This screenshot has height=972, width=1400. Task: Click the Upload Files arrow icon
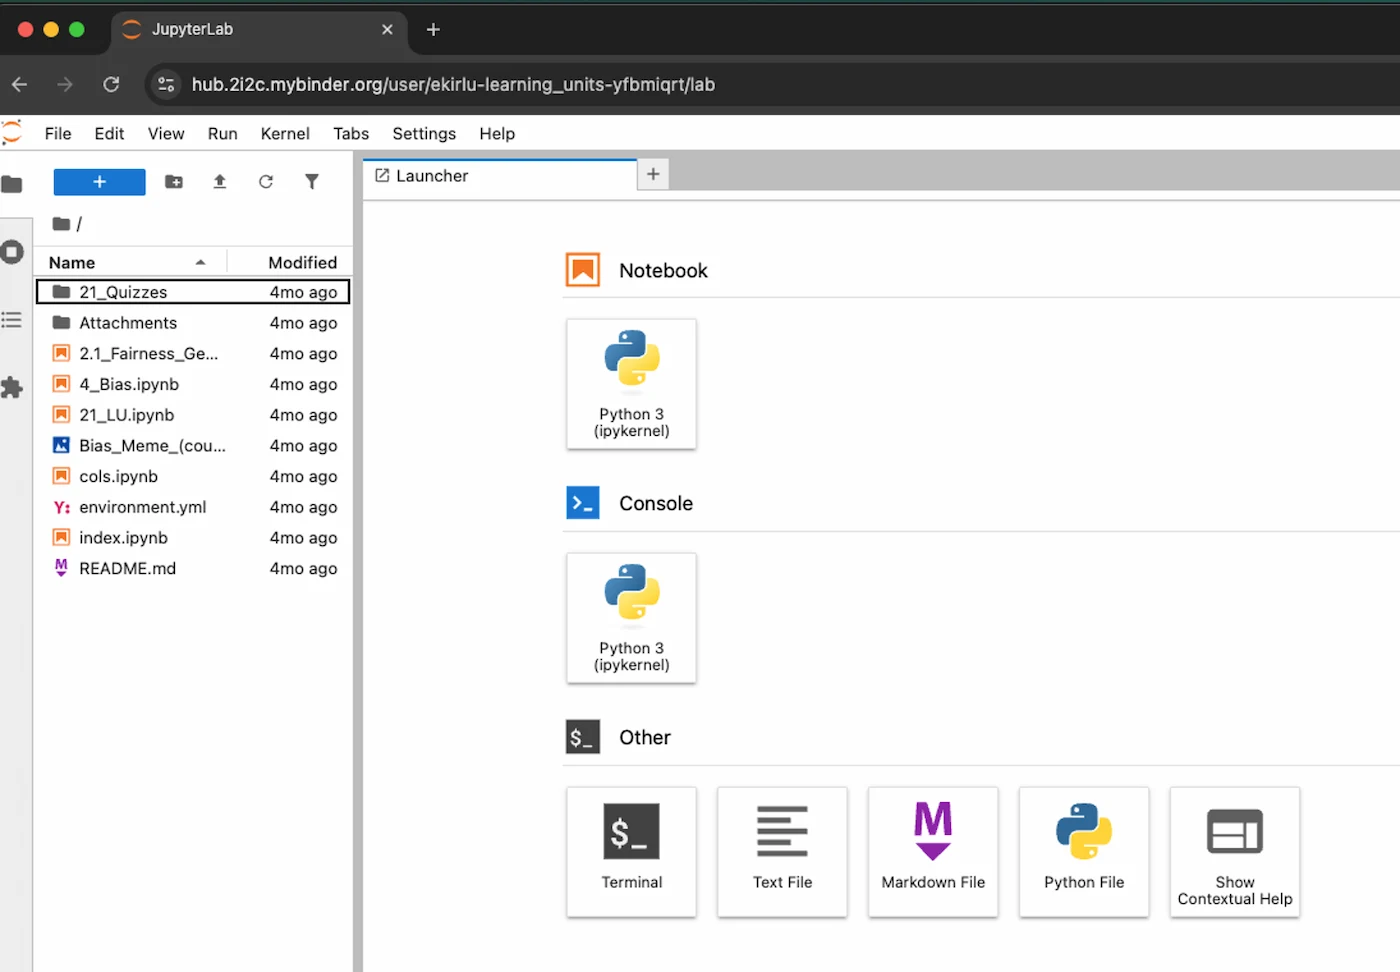pos(220,182)
